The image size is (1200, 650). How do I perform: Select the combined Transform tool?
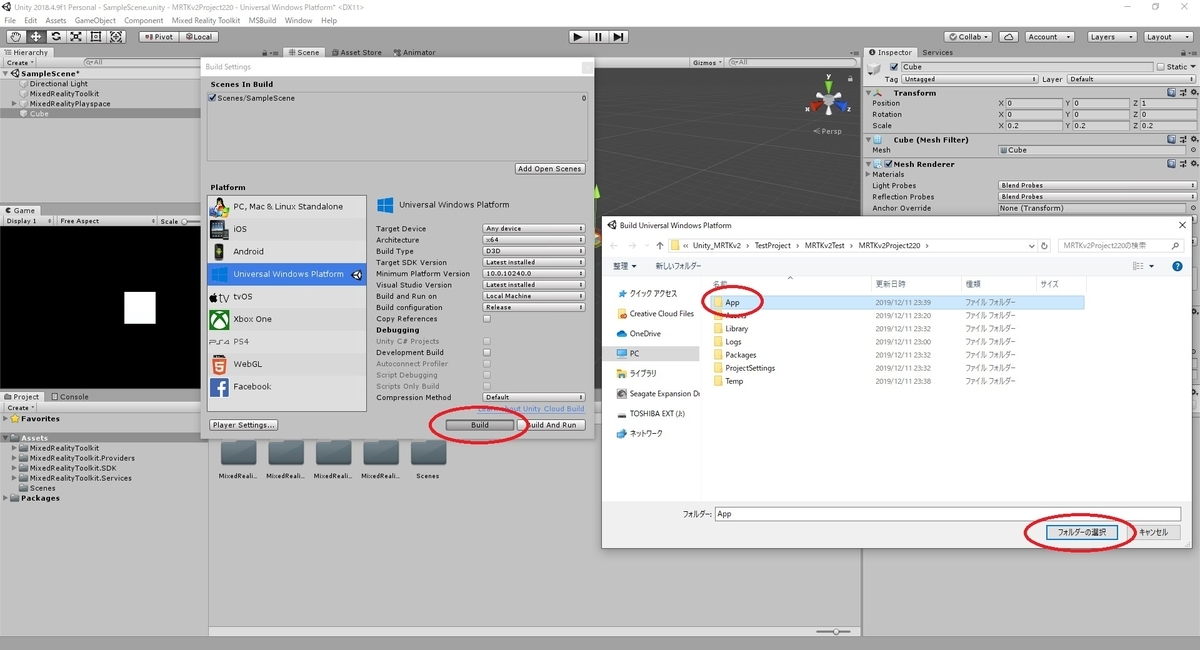coord(116,37)
